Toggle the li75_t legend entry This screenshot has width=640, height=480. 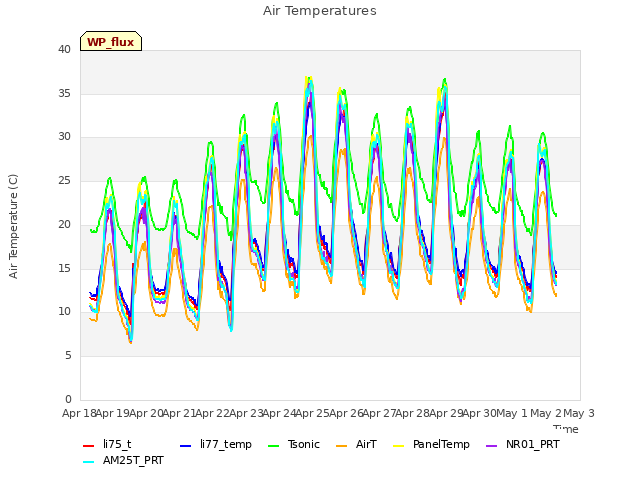(x=107, y=444)
